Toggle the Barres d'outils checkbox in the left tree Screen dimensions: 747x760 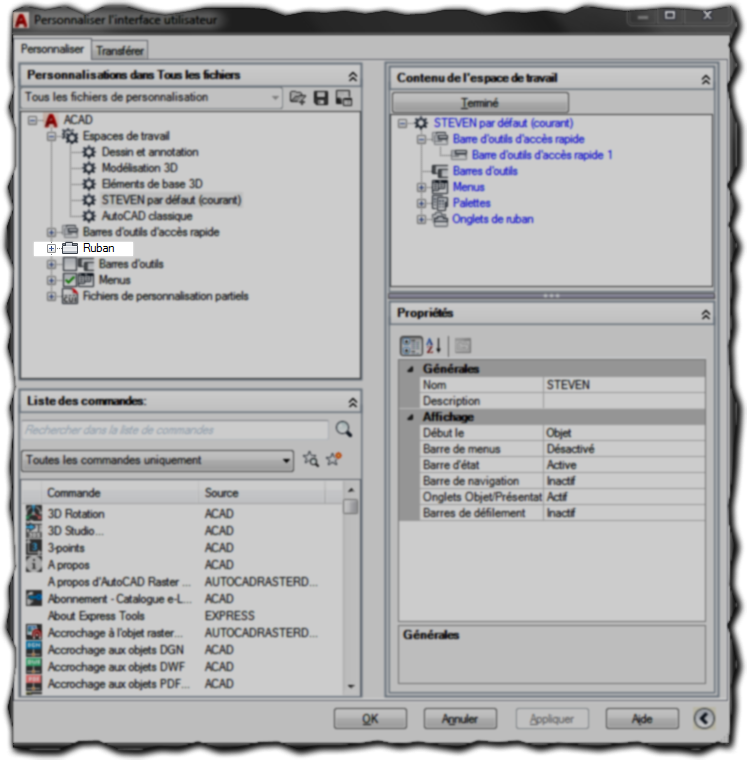70,264
